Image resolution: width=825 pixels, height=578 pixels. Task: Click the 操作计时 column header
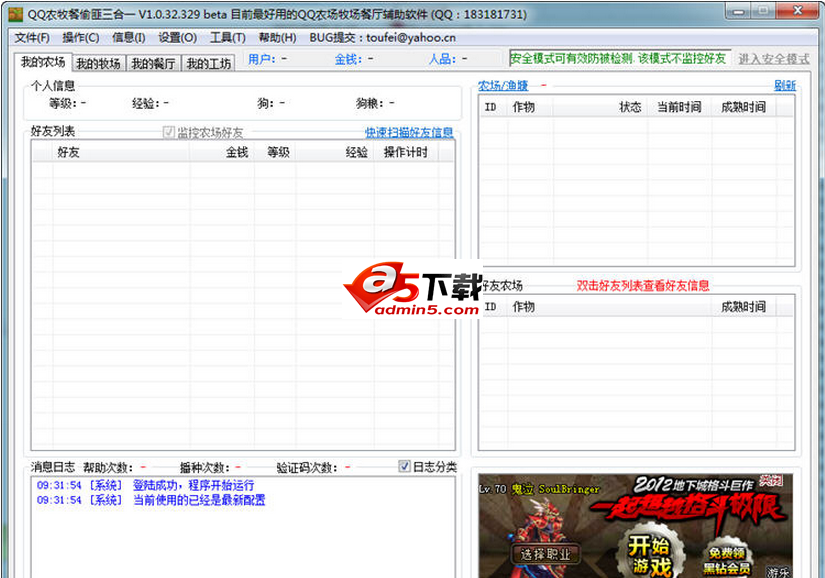point(406,152)
